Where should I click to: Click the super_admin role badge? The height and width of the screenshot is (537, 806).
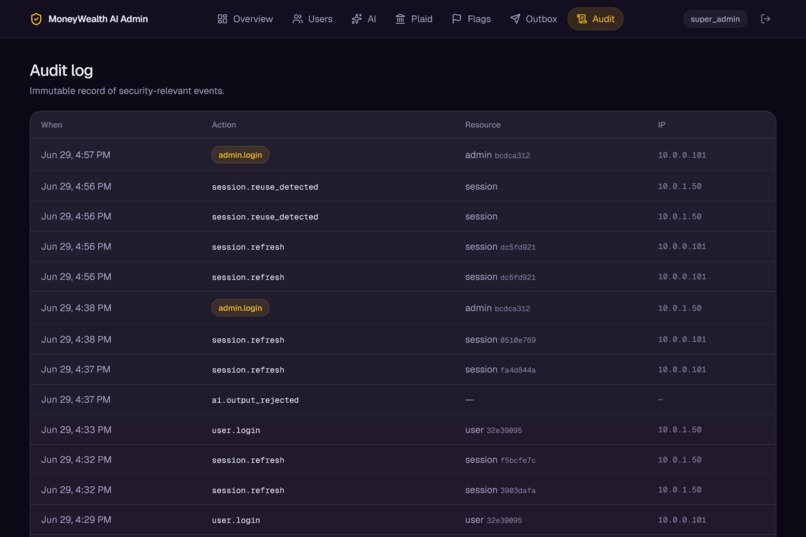(715, 19)
